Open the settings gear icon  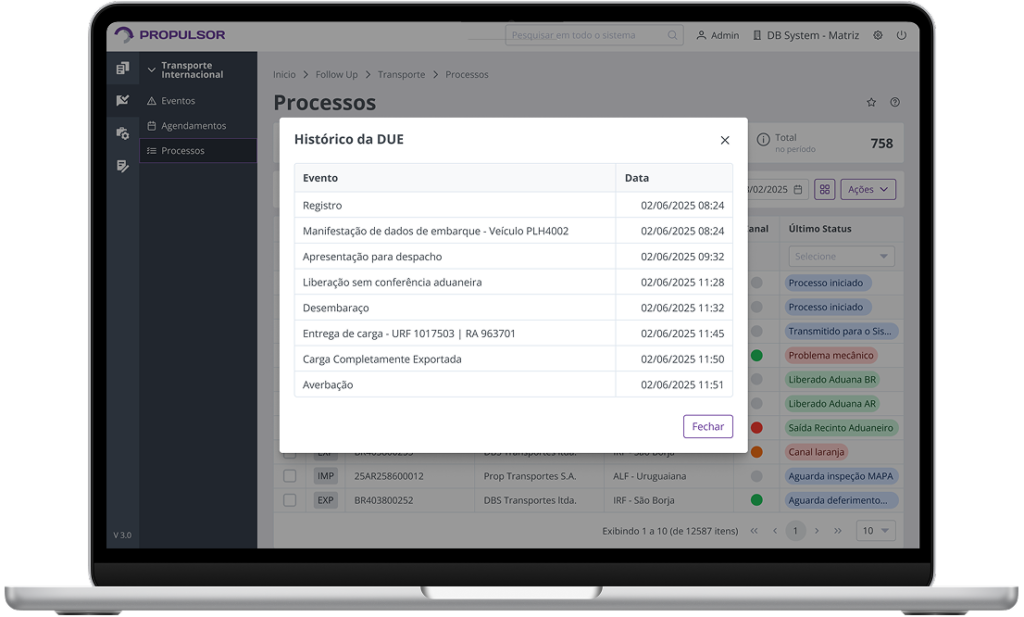coord(878,35)
